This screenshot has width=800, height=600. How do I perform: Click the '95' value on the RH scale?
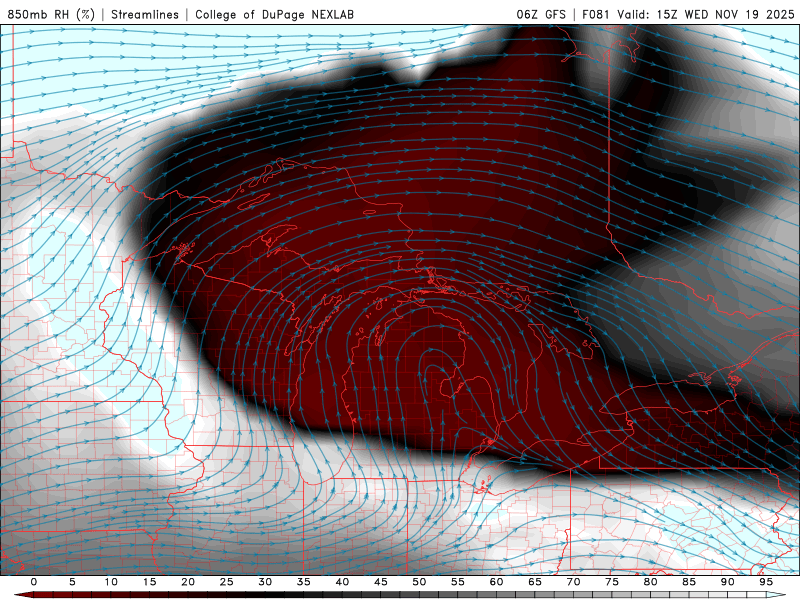[x=766, y=582]
